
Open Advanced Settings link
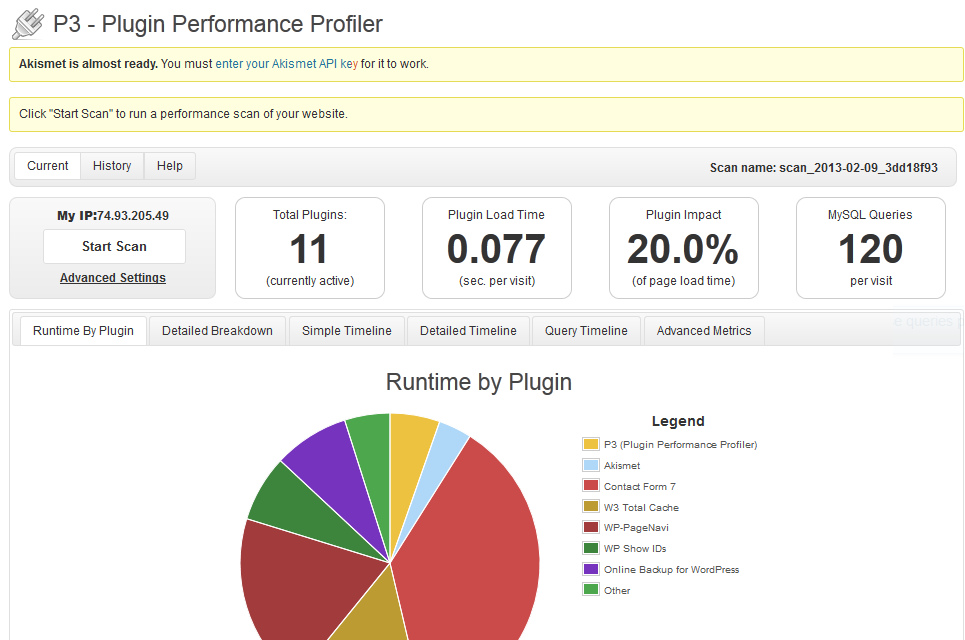113,278
